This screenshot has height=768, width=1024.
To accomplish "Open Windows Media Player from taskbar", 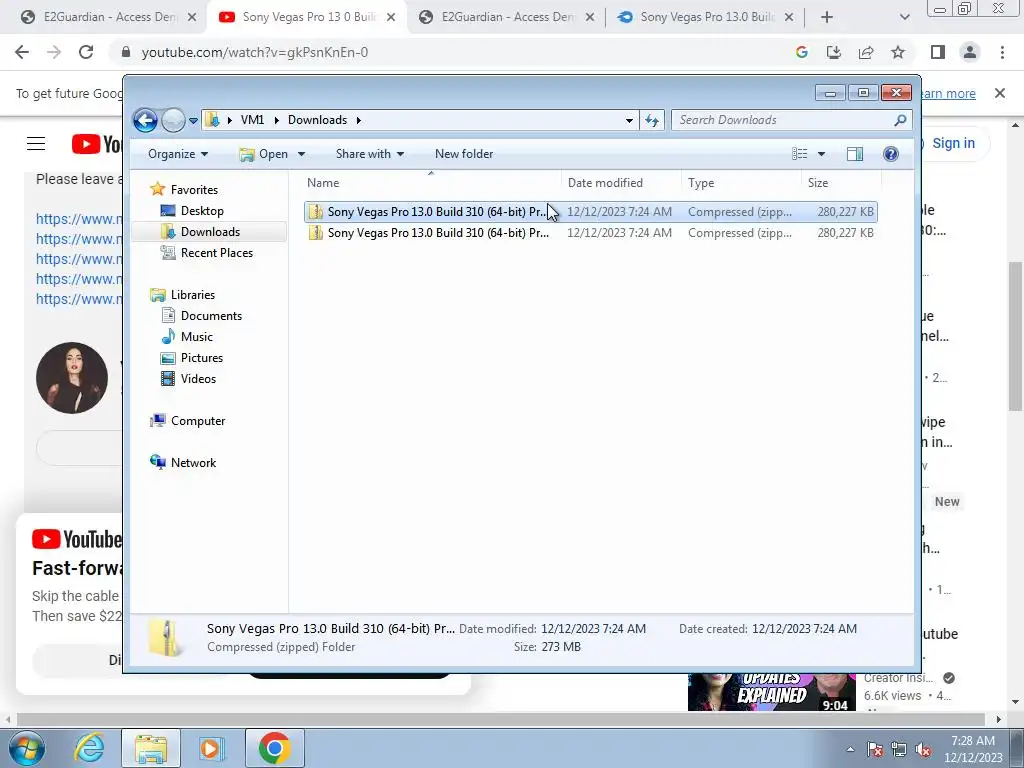I will tap(212, 748).
